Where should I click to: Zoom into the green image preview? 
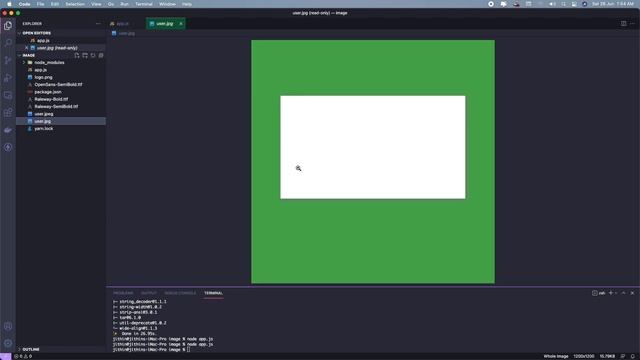(x=373, y=162)
